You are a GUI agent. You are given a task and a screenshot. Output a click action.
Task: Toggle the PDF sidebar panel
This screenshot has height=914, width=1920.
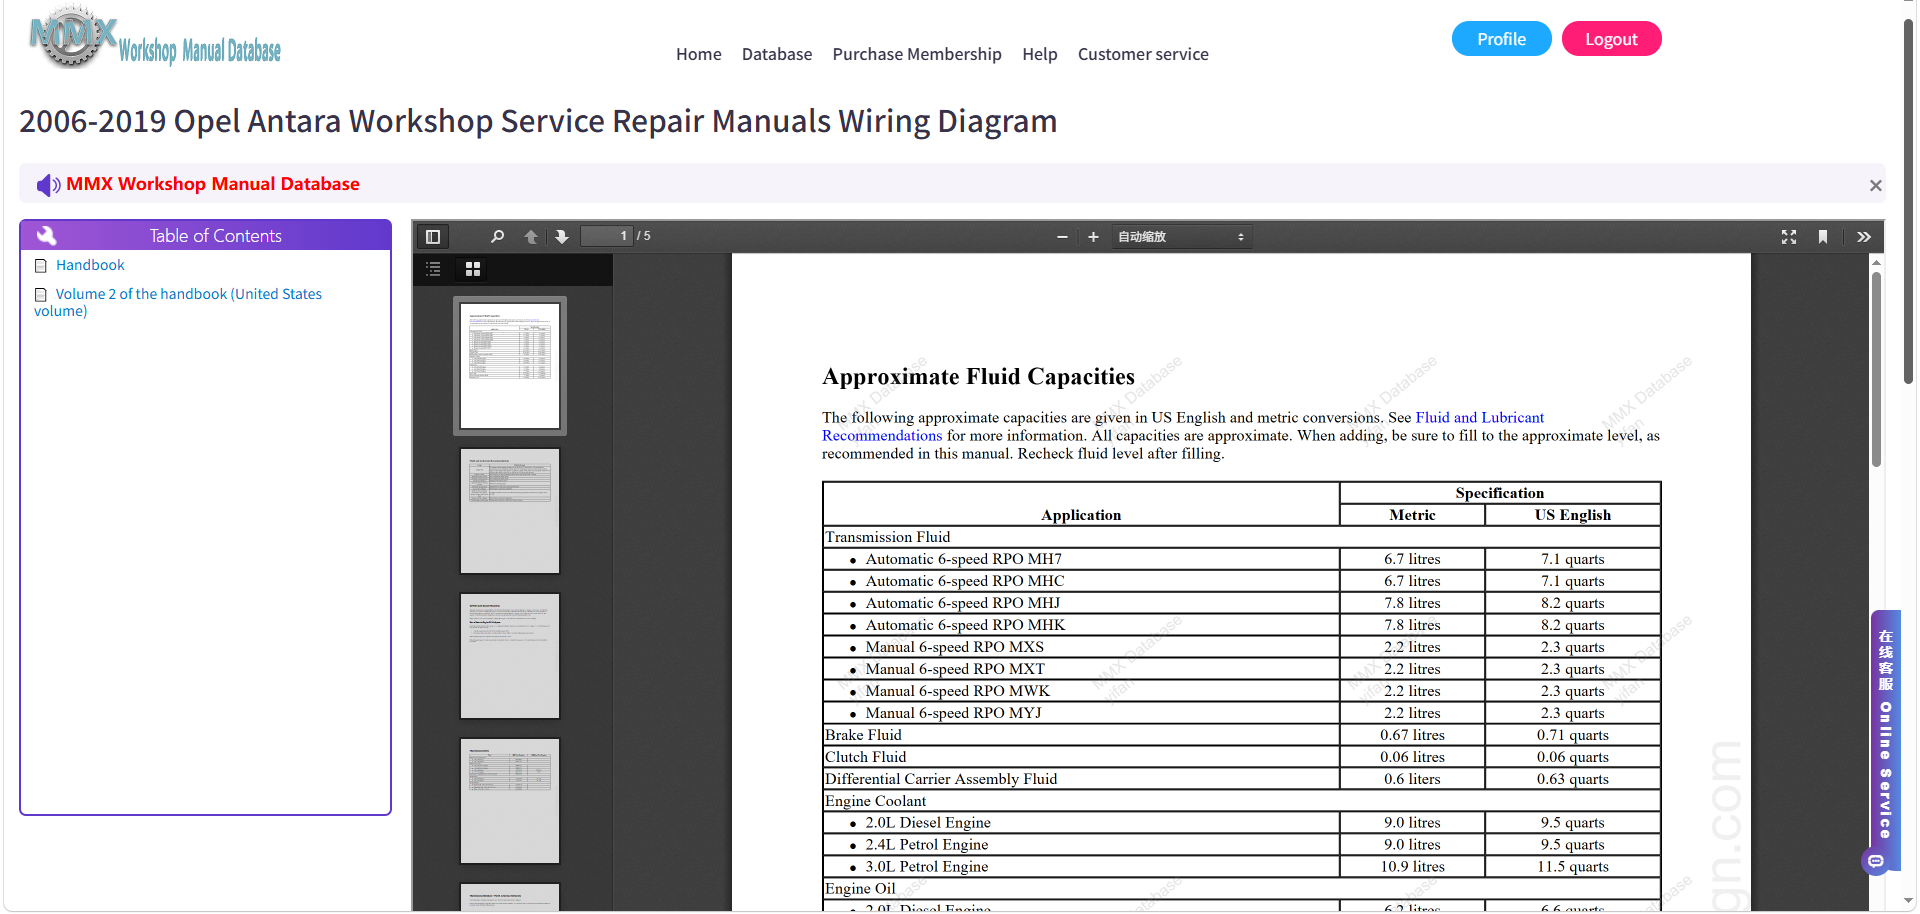tap(433, 237)
